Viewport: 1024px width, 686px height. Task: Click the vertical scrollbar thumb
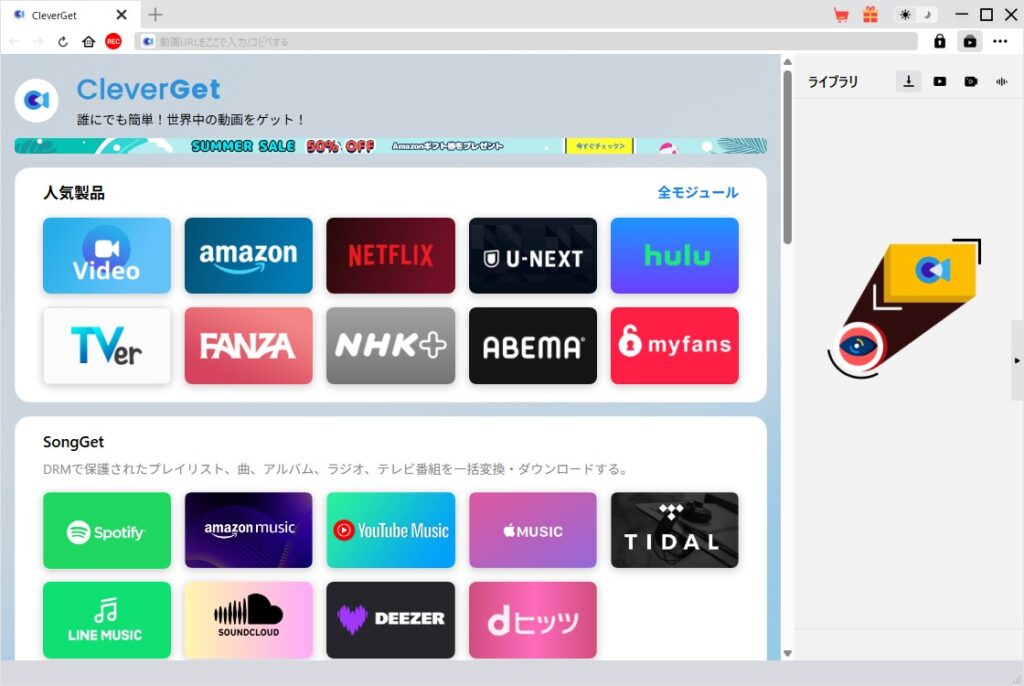(x=788, y=157)
